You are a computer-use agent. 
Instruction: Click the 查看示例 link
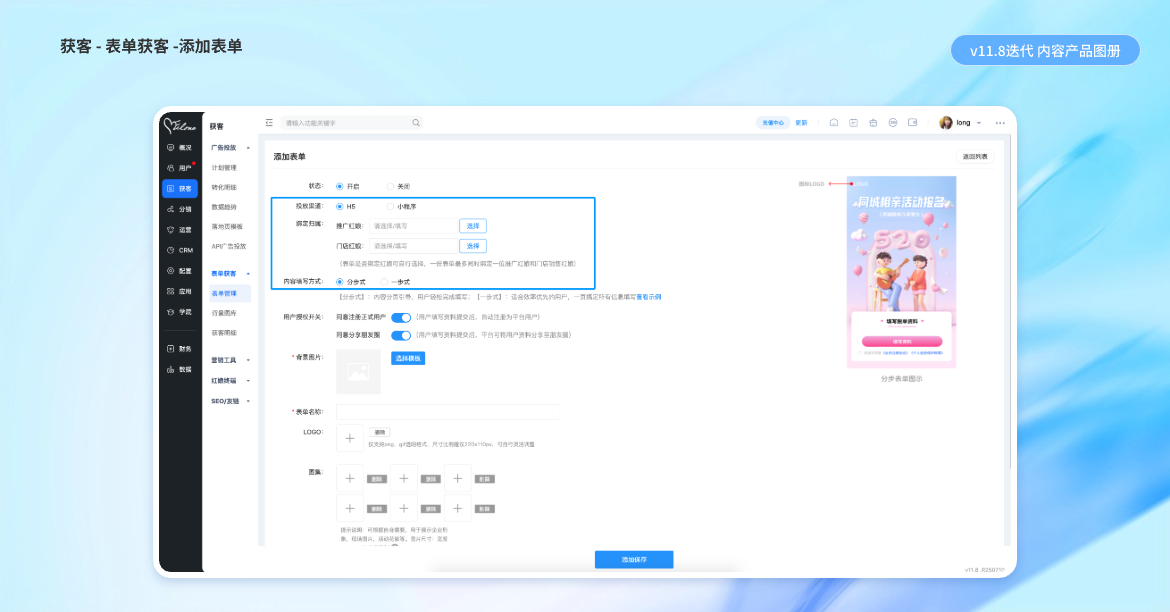648,297
